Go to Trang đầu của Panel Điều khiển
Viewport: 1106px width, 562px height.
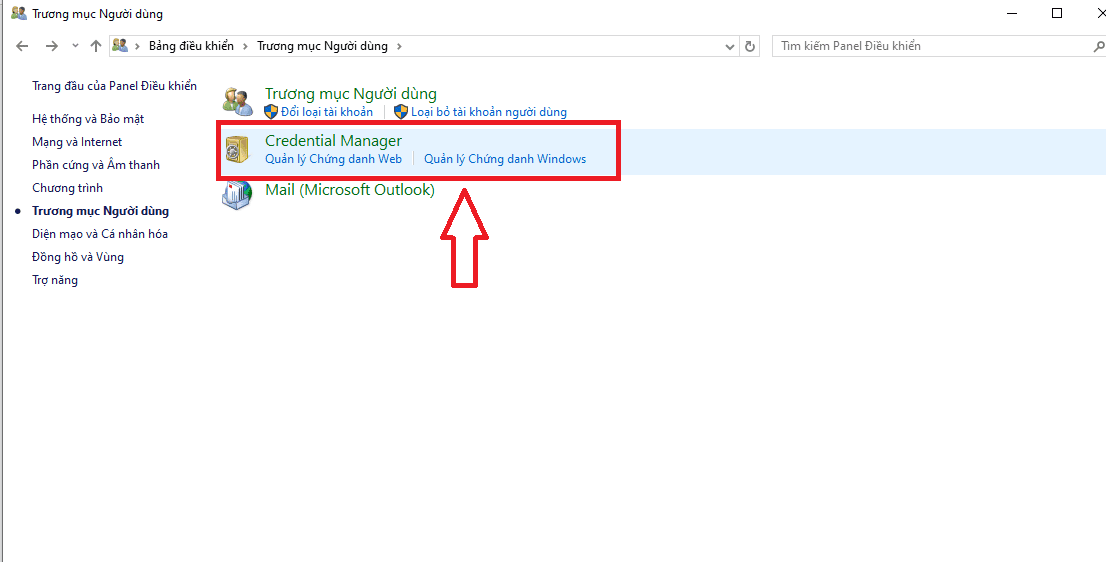115,86
